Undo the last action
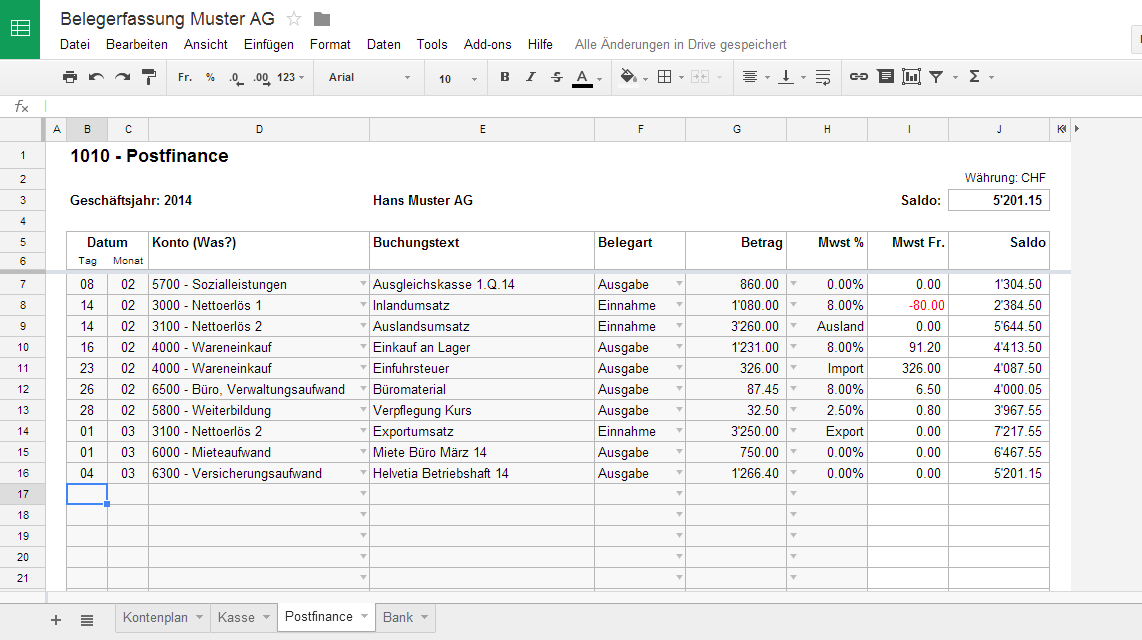The image size is (1142, 640). click(96, 77)
